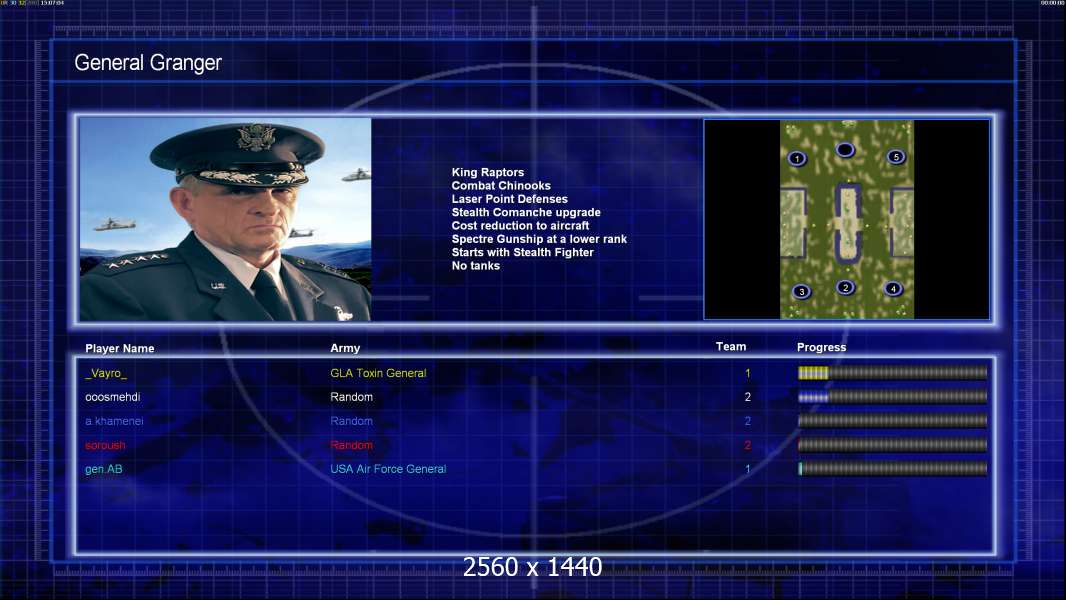Click 'Cost reduction to aircraft' line
1066x600 pixels.
521,226
